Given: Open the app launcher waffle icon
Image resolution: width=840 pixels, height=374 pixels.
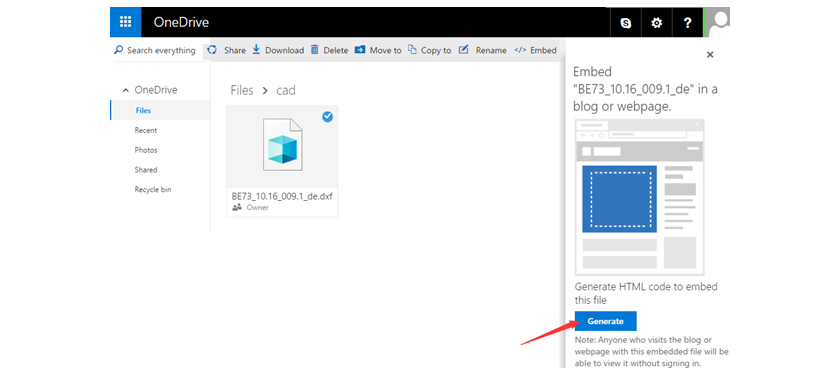Looking at the screenshot, I should pyautogui.click(x=125, y=22).
